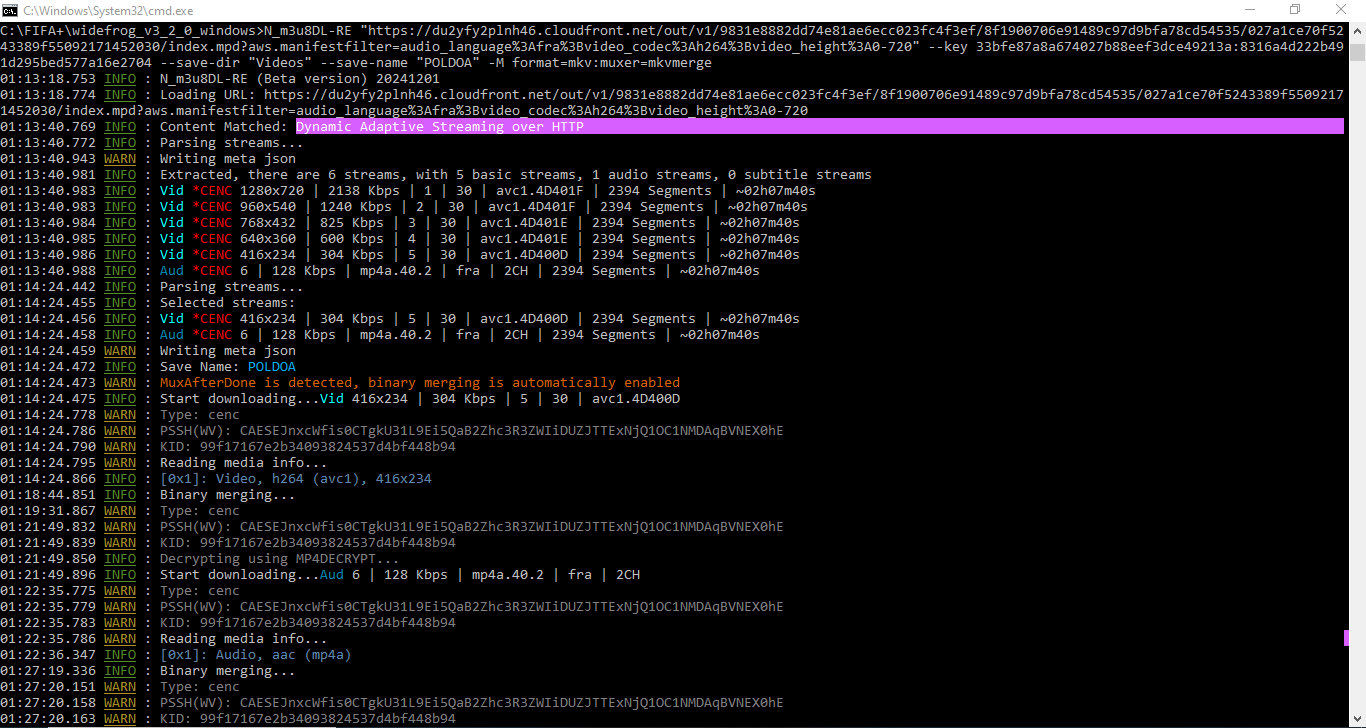Viewport: 1366px width, 728px height.
Task: Click Parsing streams at 01:13:40.772
Action: click(232, 142)
